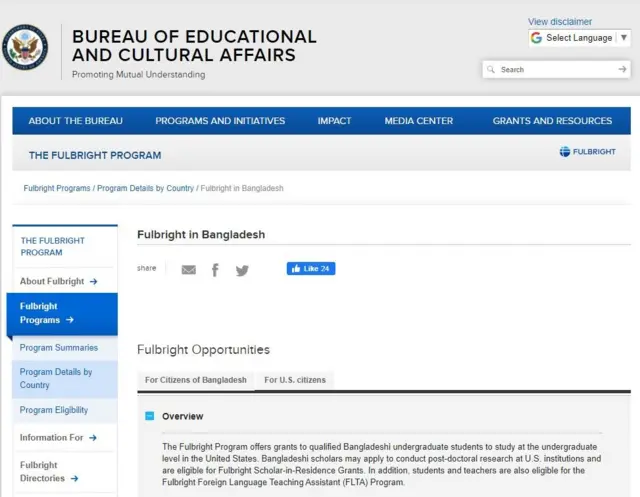Collapse the Overview section minus icon
This screenshot has height=497, width=640.
click(150, 416)
